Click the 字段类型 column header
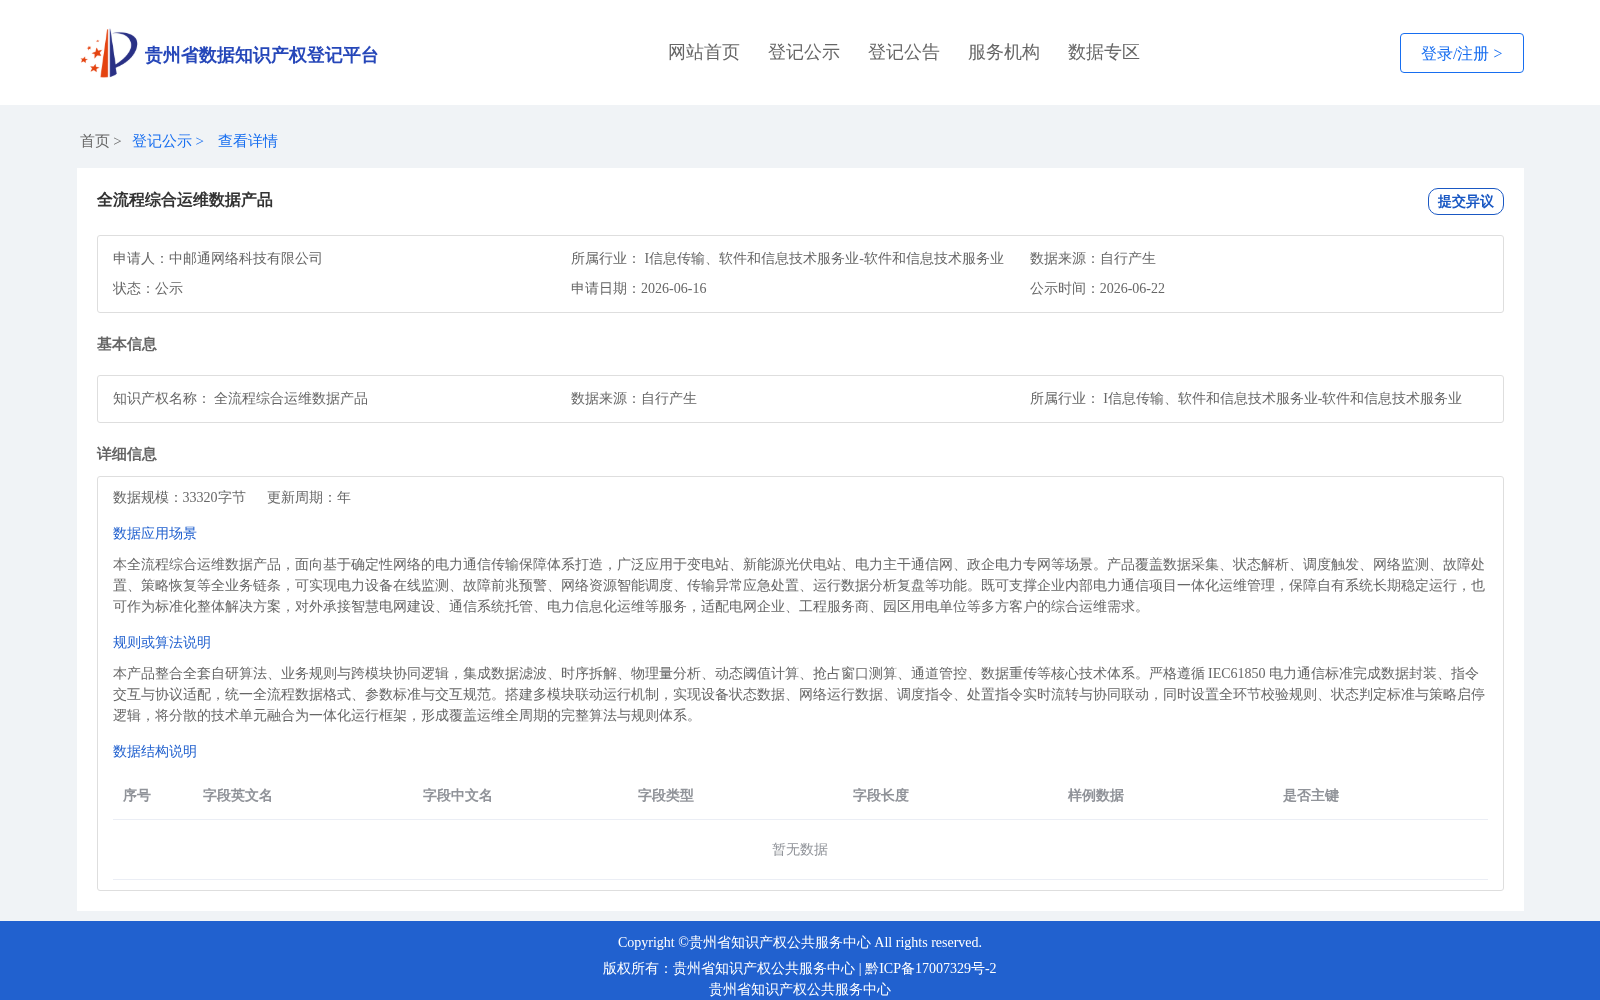The image size is (1600, 1000). click(666, 795)
